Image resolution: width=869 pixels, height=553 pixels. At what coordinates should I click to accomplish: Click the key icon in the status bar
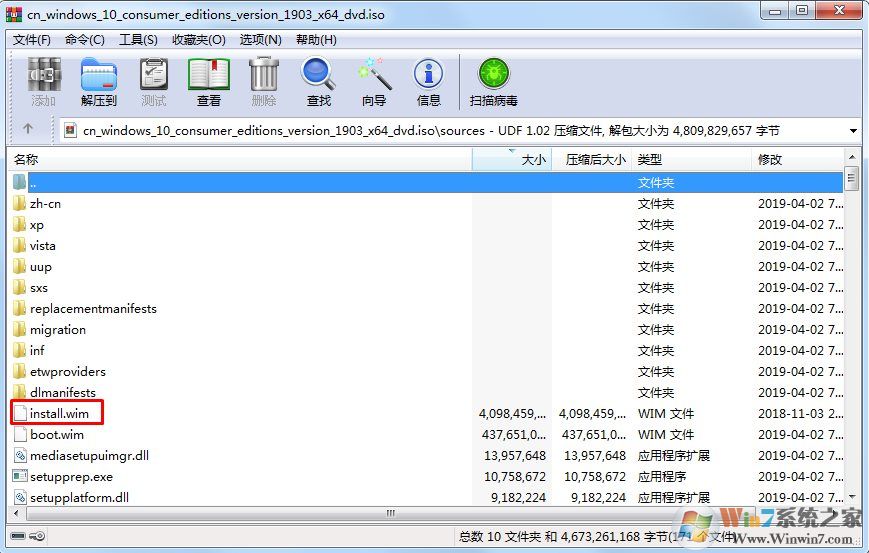pyautogui.click(x=38, y=536)
